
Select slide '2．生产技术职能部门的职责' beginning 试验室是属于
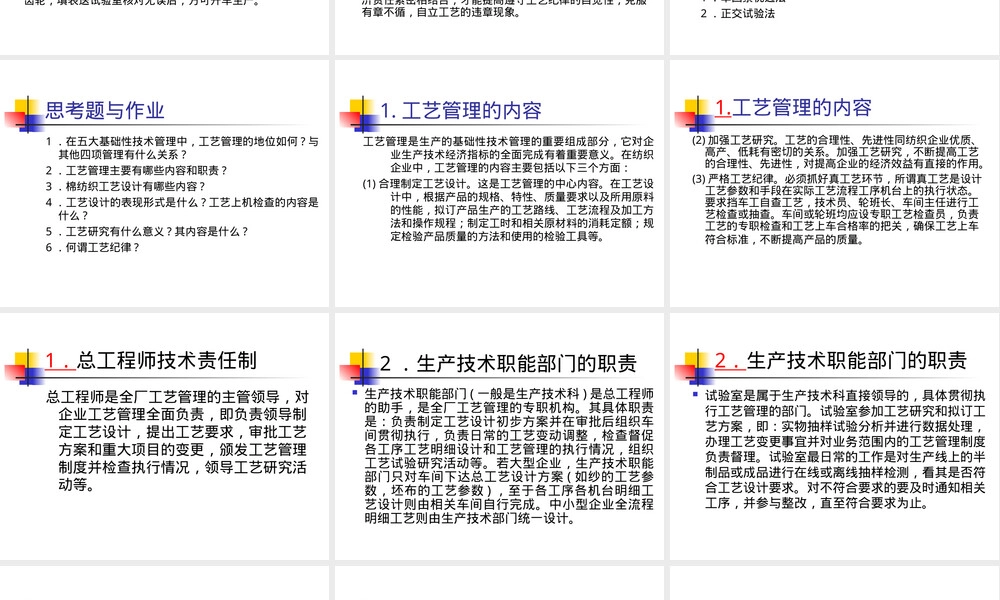(x=835, y=436)
